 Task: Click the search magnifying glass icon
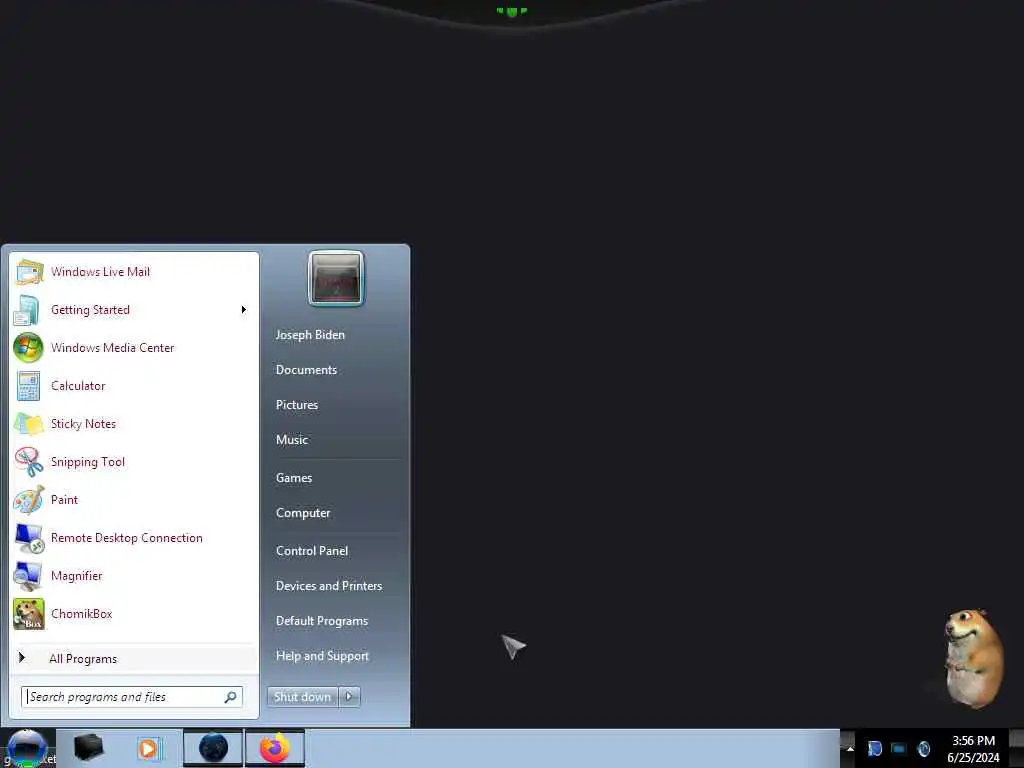[x=231, y=697]
